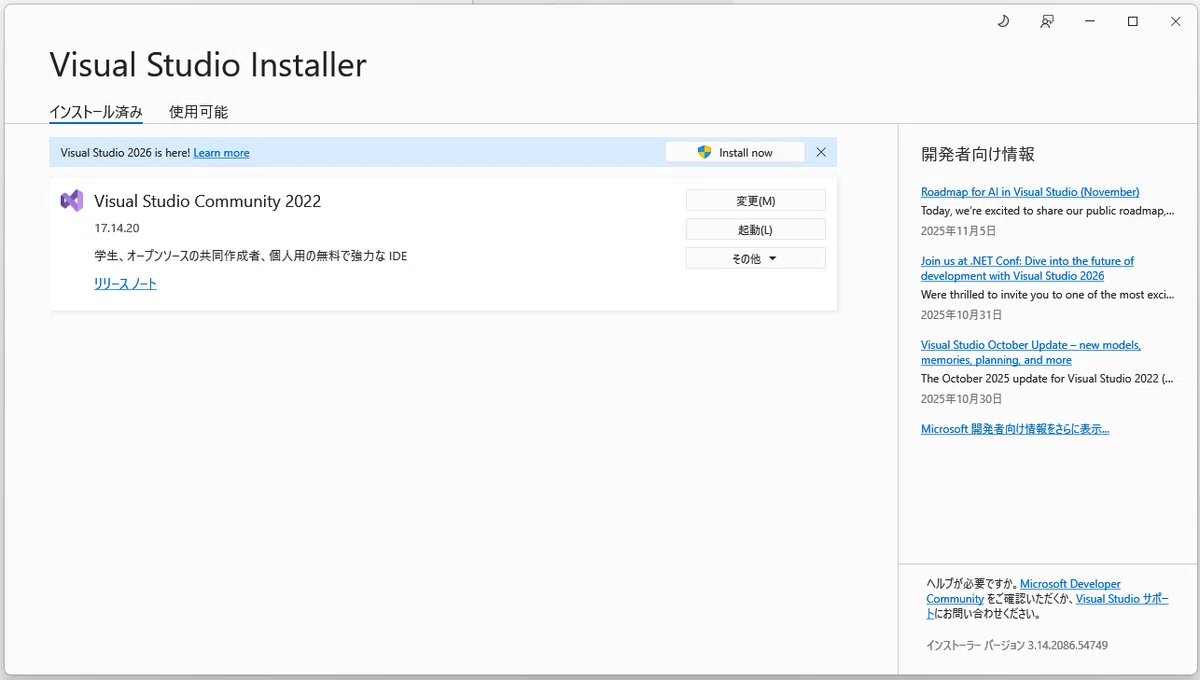This screenshot has width=1200, height=680.
Task: Open the feedback icon in title bar
Action: coord(1046,21)
